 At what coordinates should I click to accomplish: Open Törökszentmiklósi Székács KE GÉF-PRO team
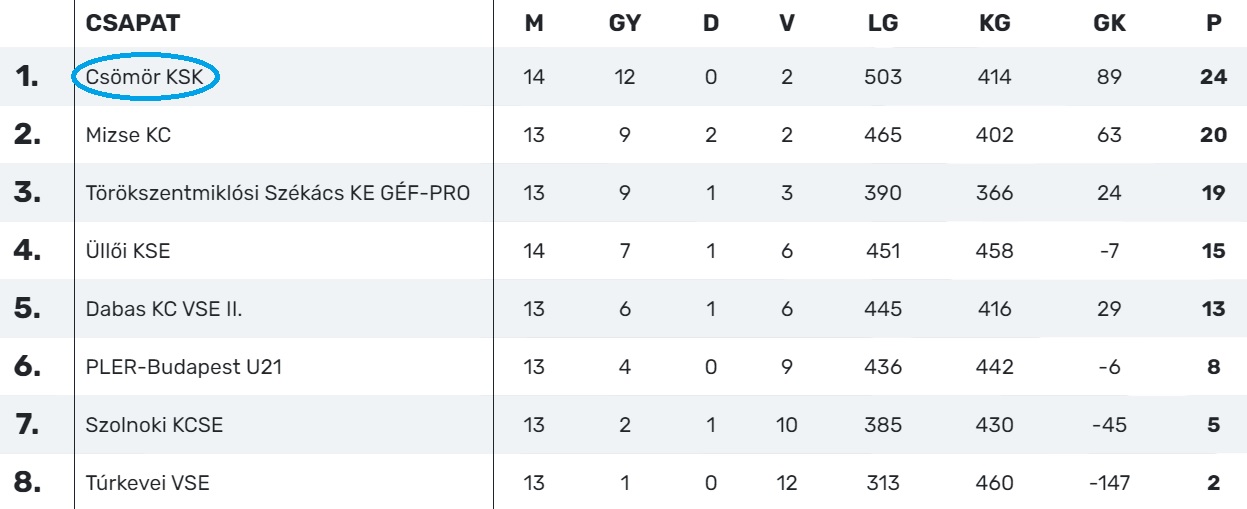[278, 193]
